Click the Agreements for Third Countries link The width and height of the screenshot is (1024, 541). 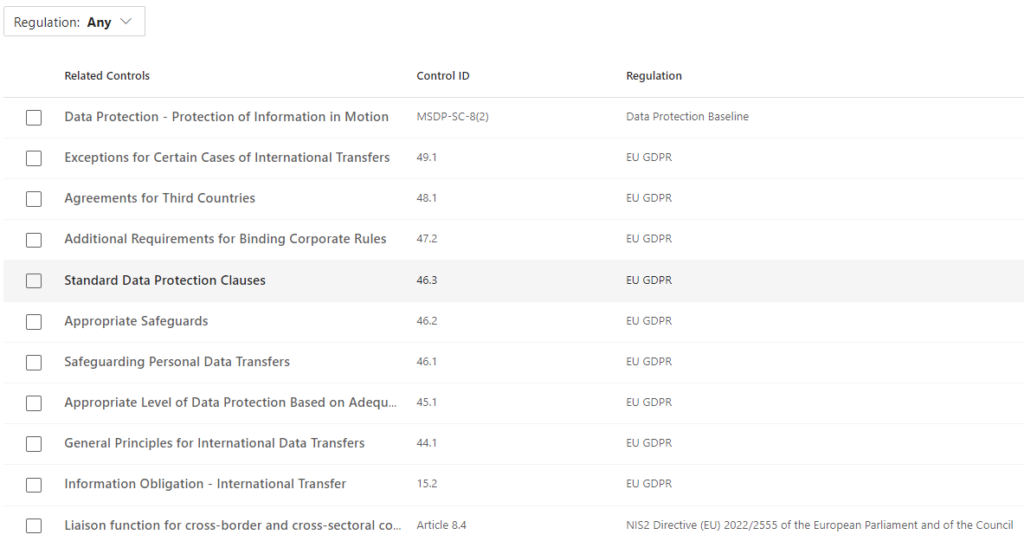point(160,199)
